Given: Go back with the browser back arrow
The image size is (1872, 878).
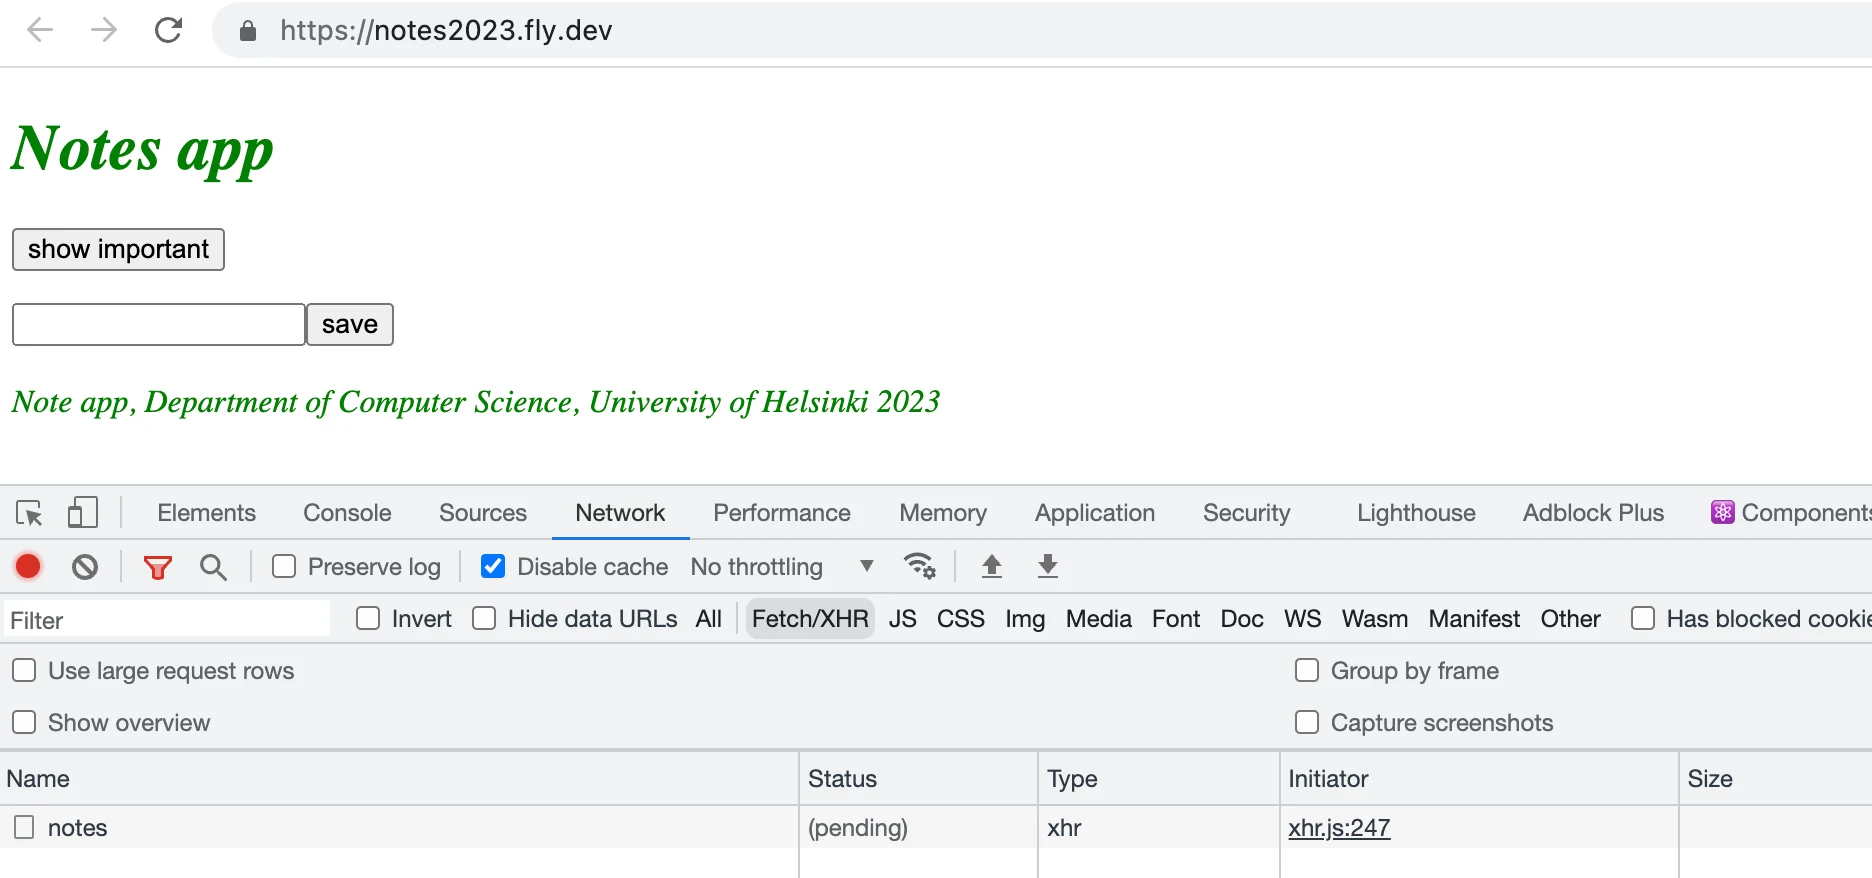Looking at the screenshot, I should point(40,30).
